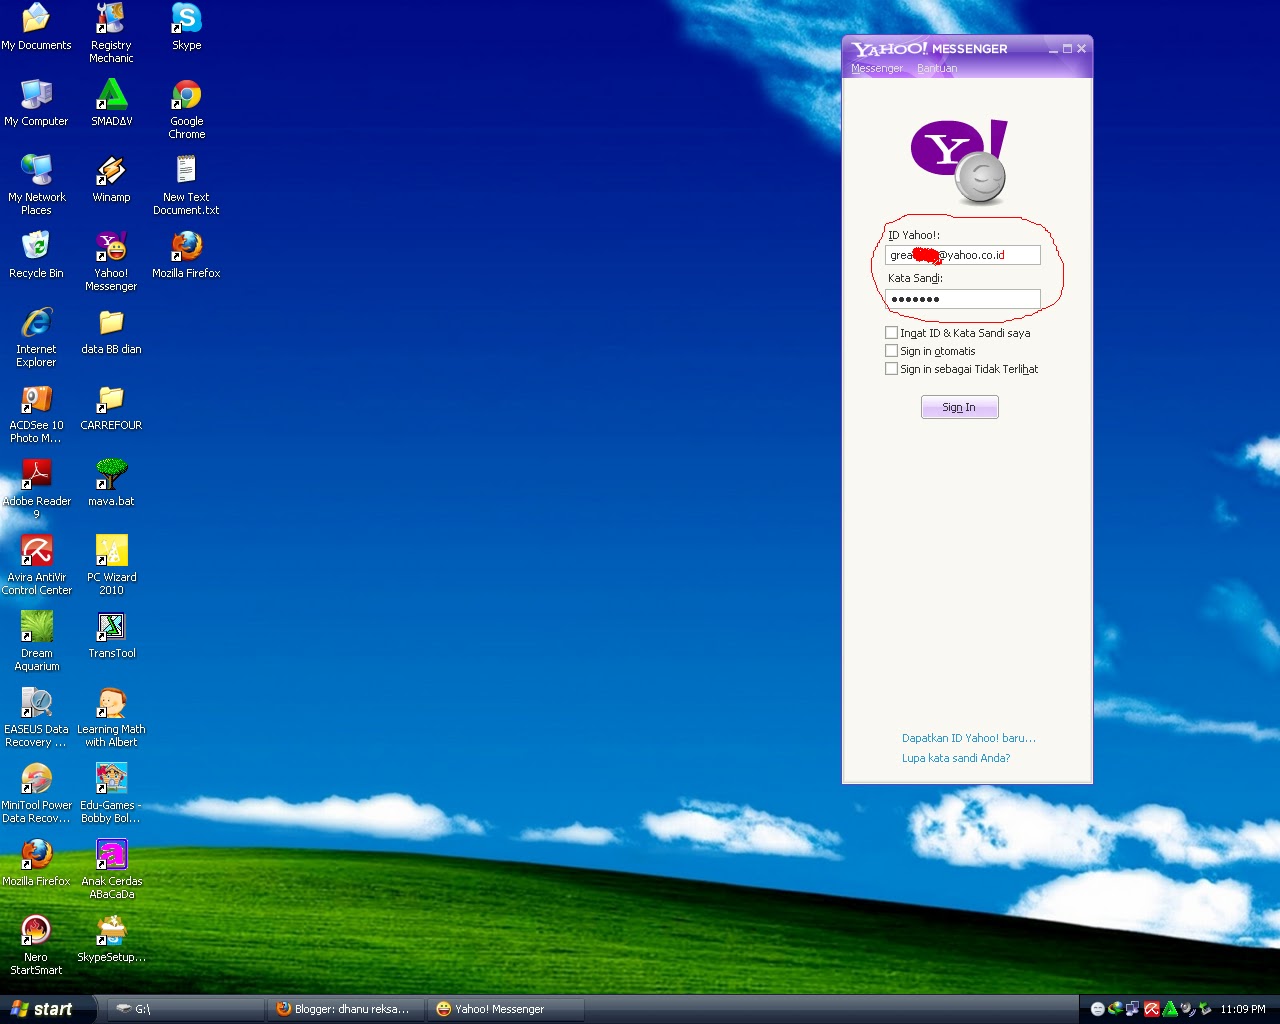
Task: Launch Learning Math with Albert
Action: 111,717
